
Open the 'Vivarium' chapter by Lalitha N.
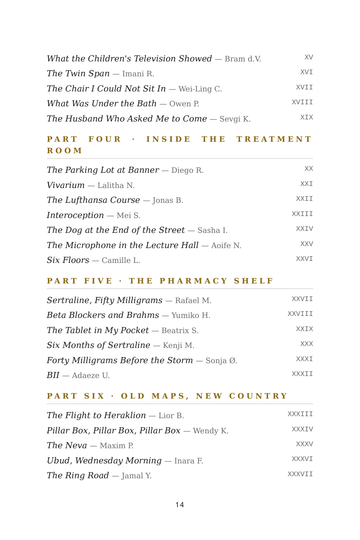click(180, 185)
